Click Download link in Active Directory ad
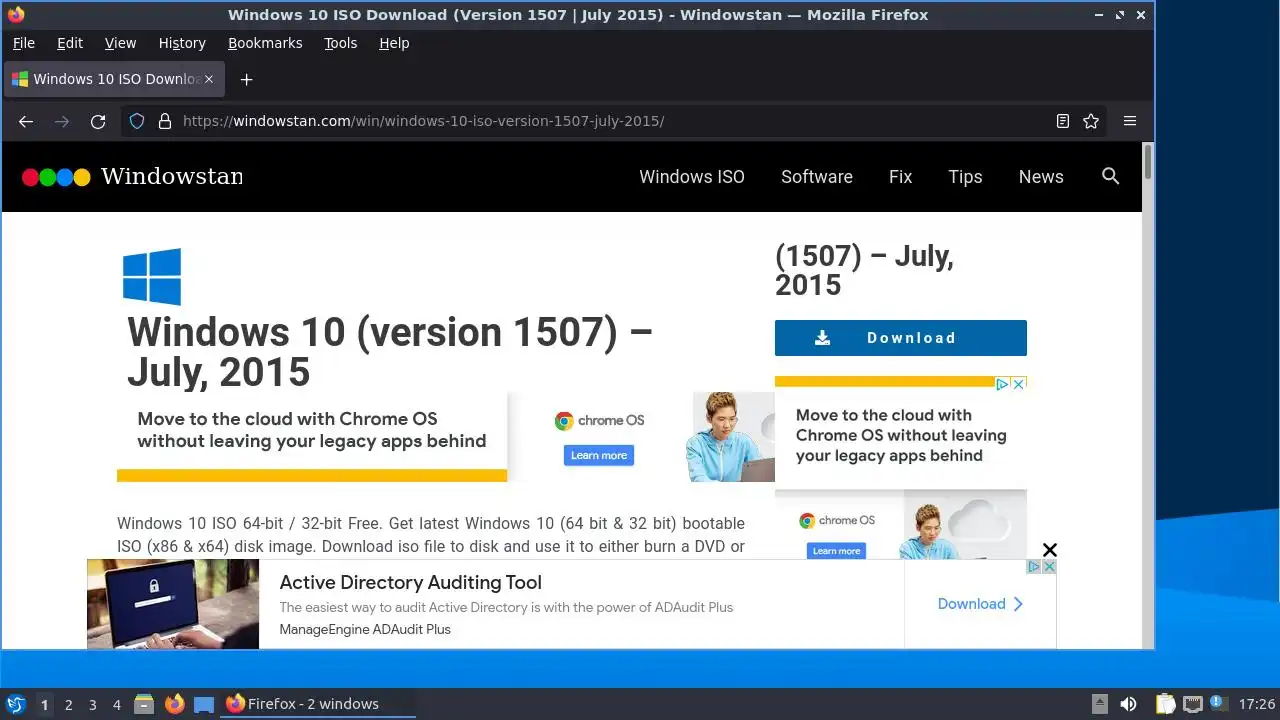 click(980, 604)
